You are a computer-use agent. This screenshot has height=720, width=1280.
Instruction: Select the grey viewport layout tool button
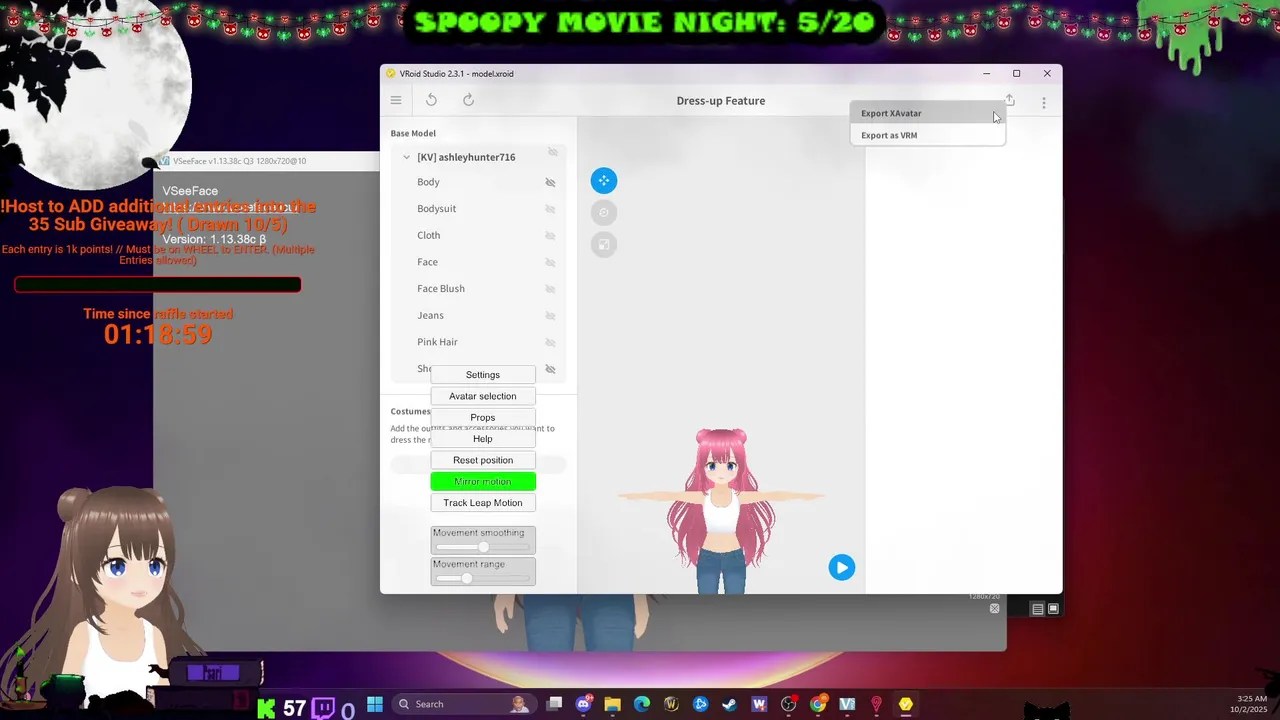[x=604, y=244]
